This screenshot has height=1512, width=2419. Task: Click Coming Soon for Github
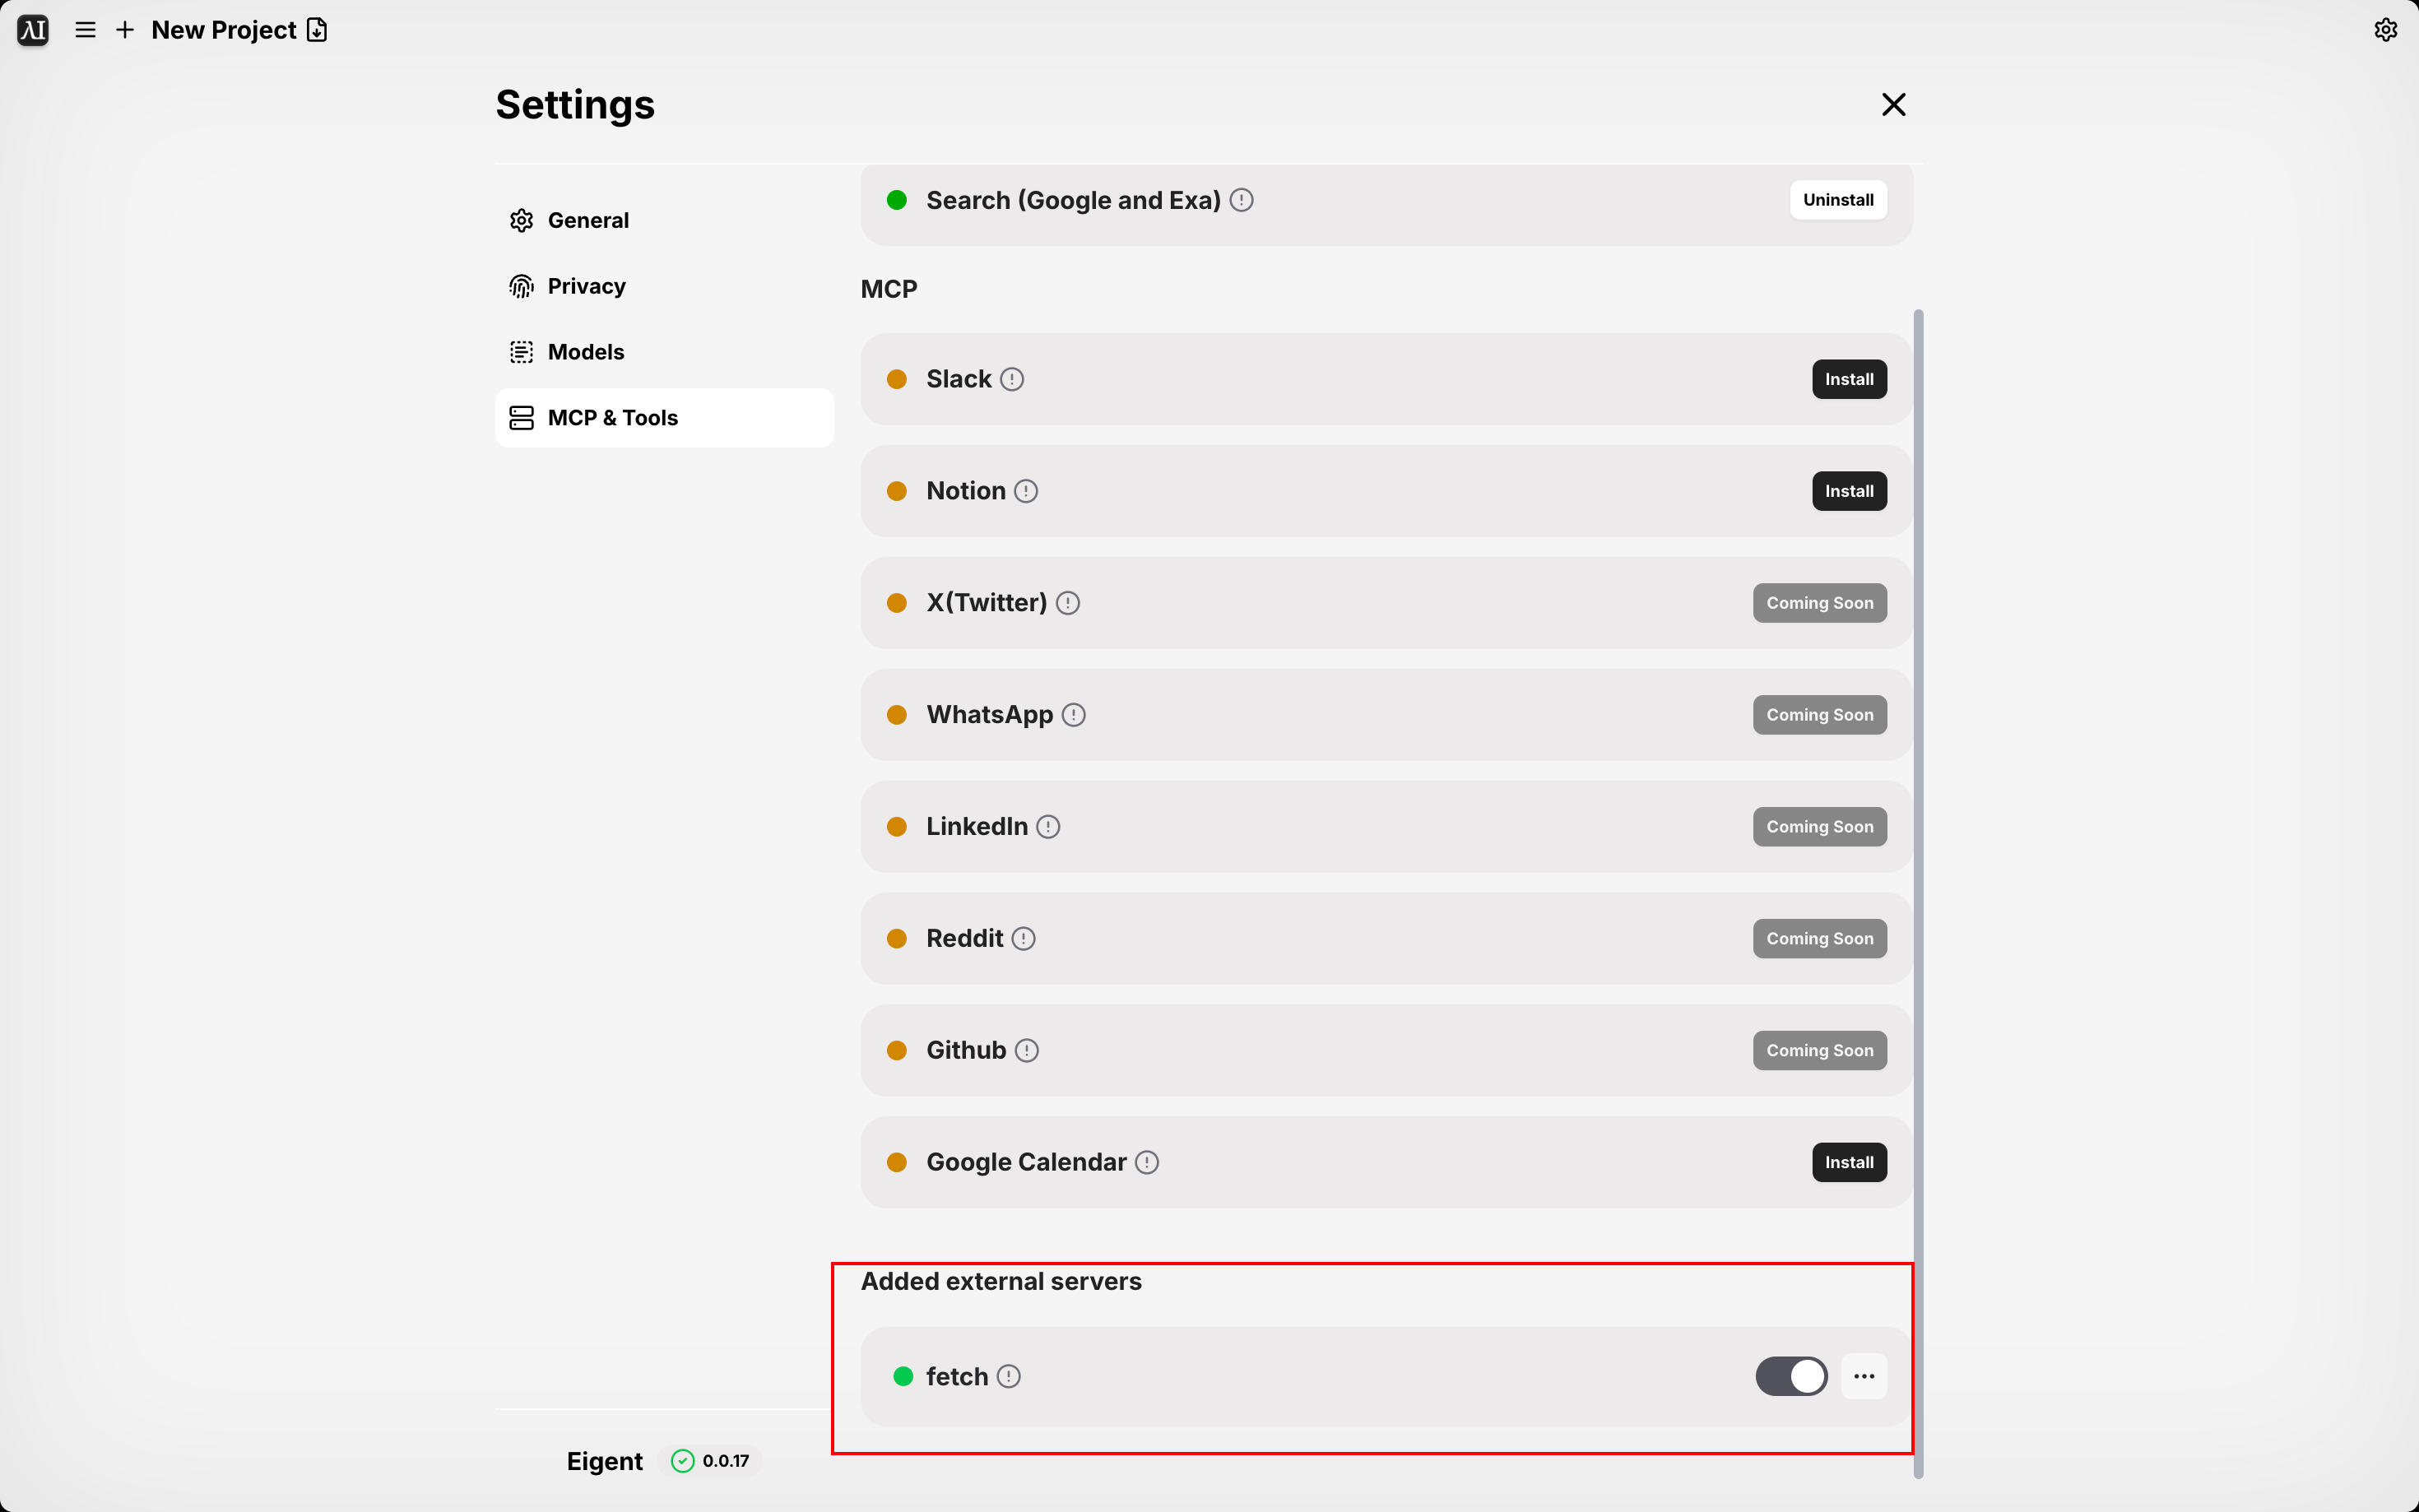1819,1051
